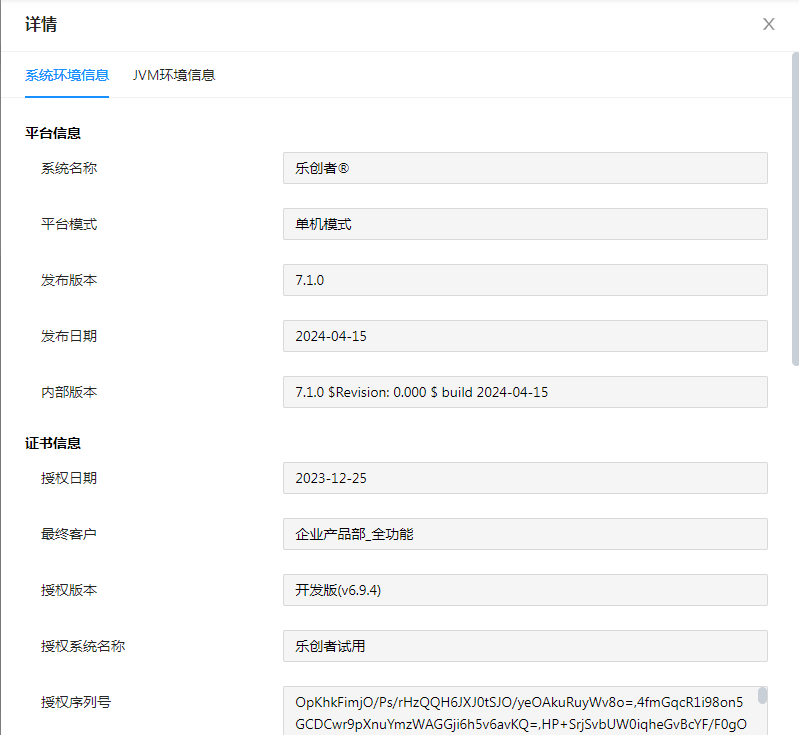799x735 pixels.
Task: Click the scrollbar inside the 授权序列号 box
Action: pos(762,696)
